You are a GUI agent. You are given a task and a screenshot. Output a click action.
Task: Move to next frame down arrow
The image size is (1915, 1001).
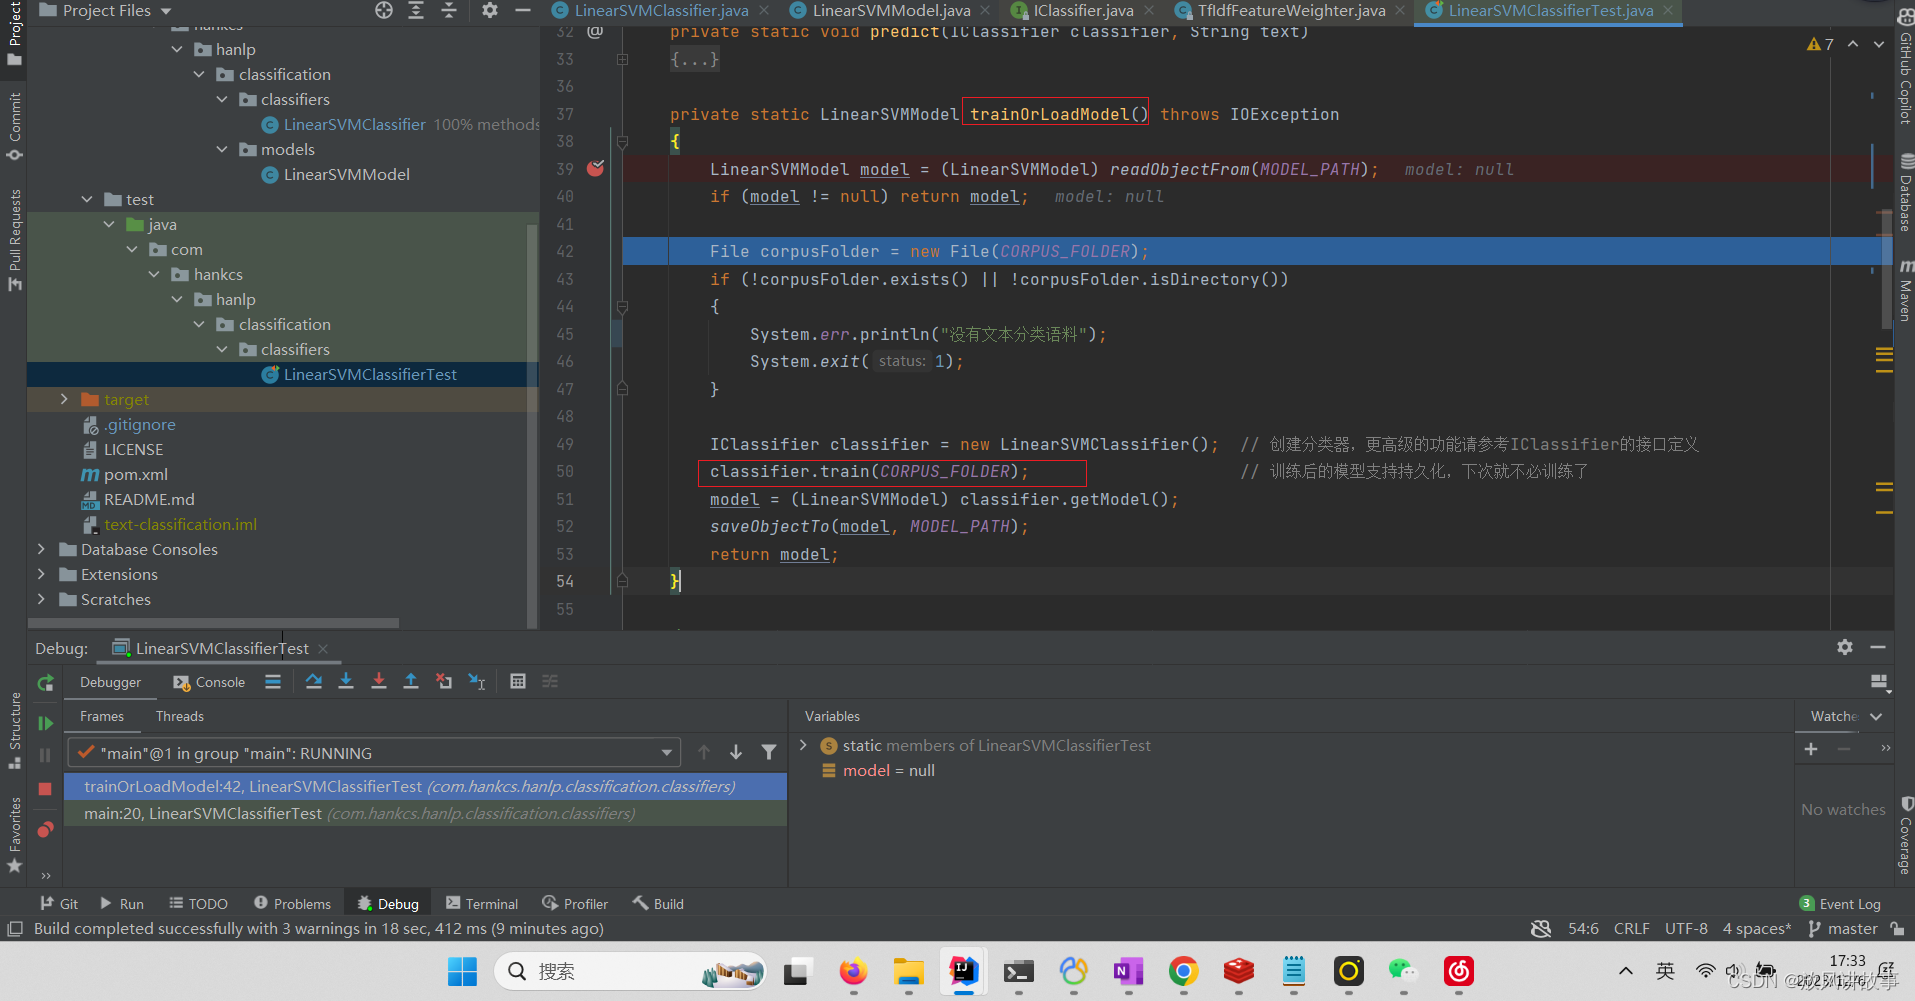pos(736,752)
